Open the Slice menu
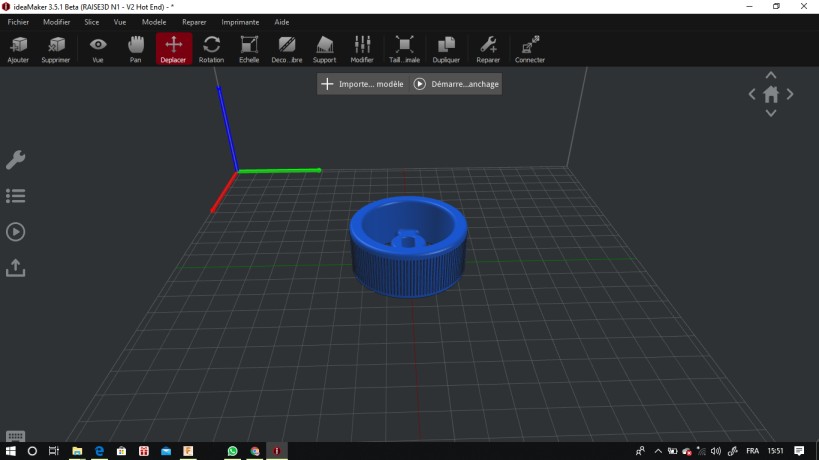Image resolution: width=819 pixels, height=460 pixels. point(91,22)
